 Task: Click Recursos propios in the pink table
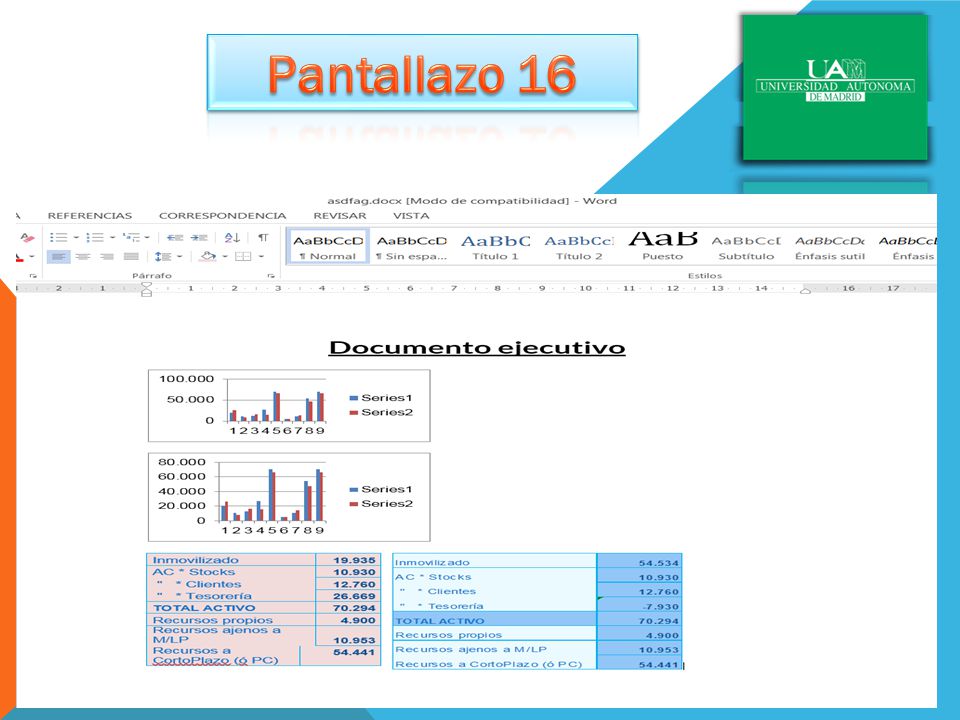231,620
